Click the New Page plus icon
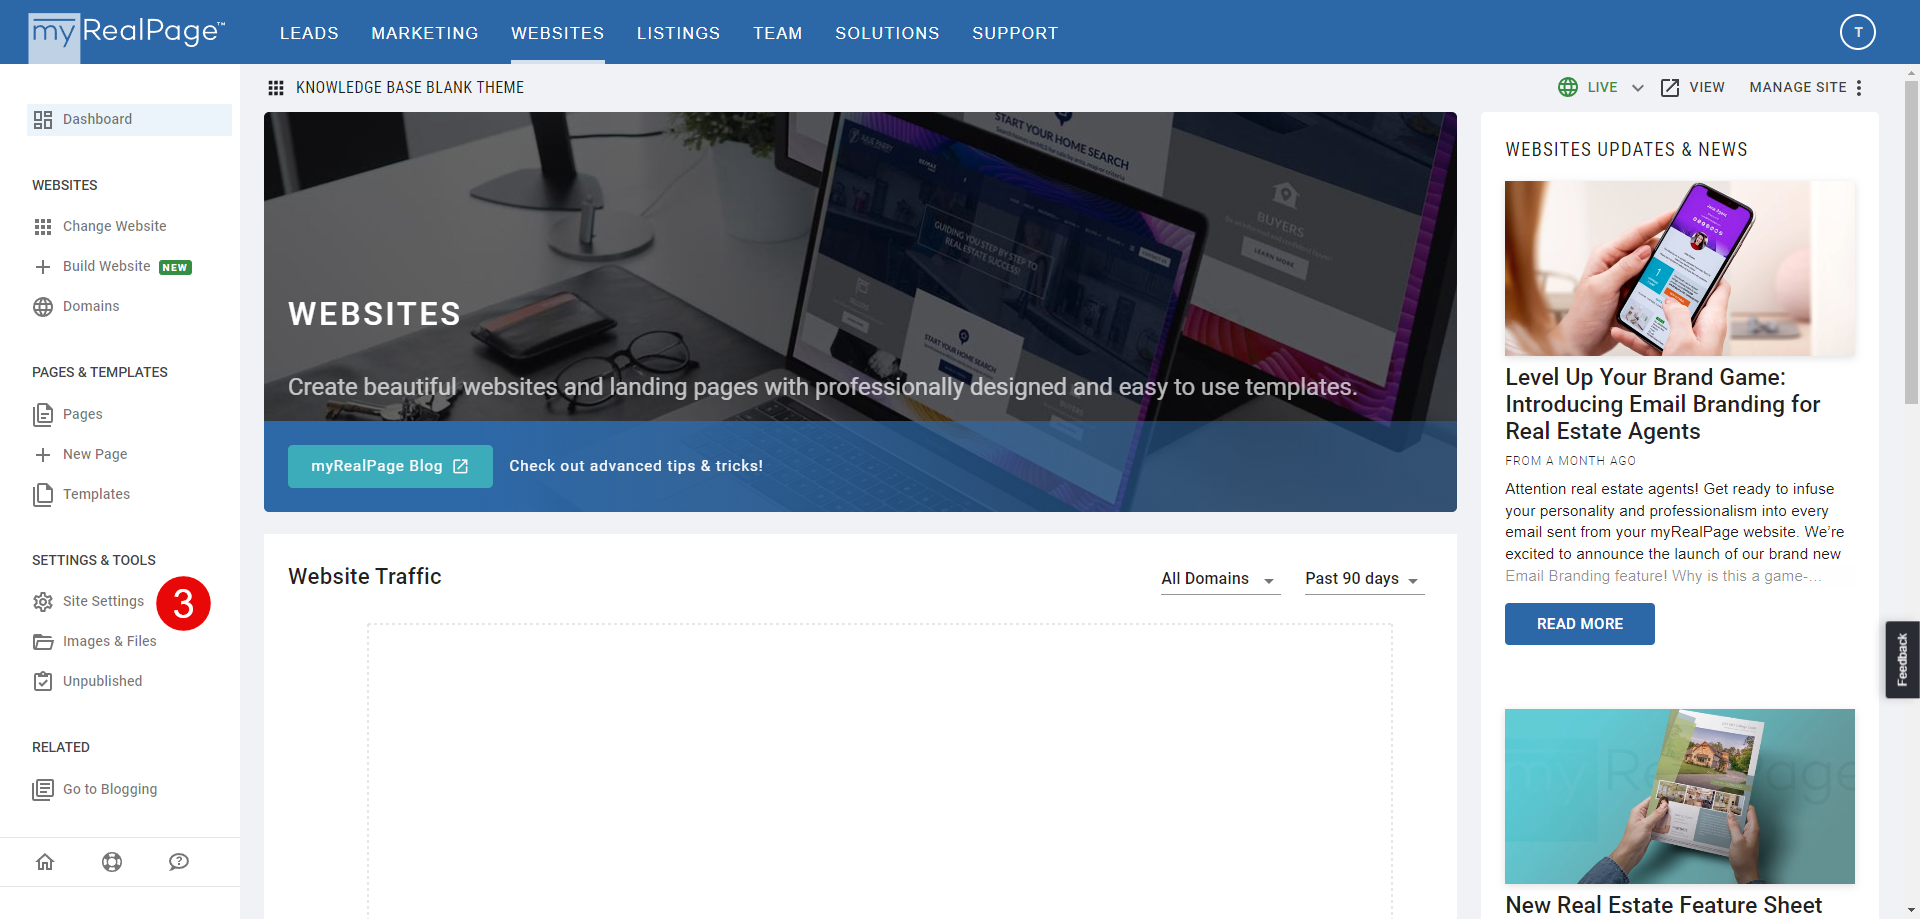Image resolution: width=1920 pixels, height=919 pixels. click(43, 455)
